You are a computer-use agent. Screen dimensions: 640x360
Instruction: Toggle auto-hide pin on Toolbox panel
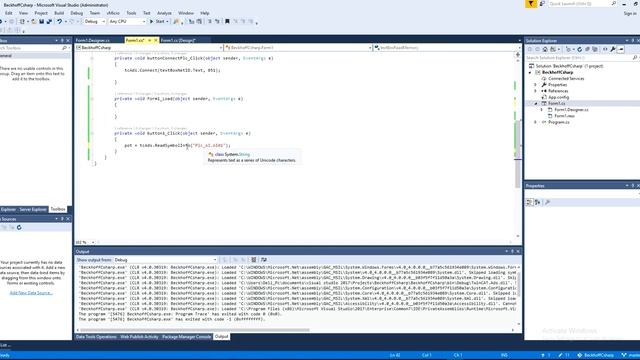tap(62, 40)
